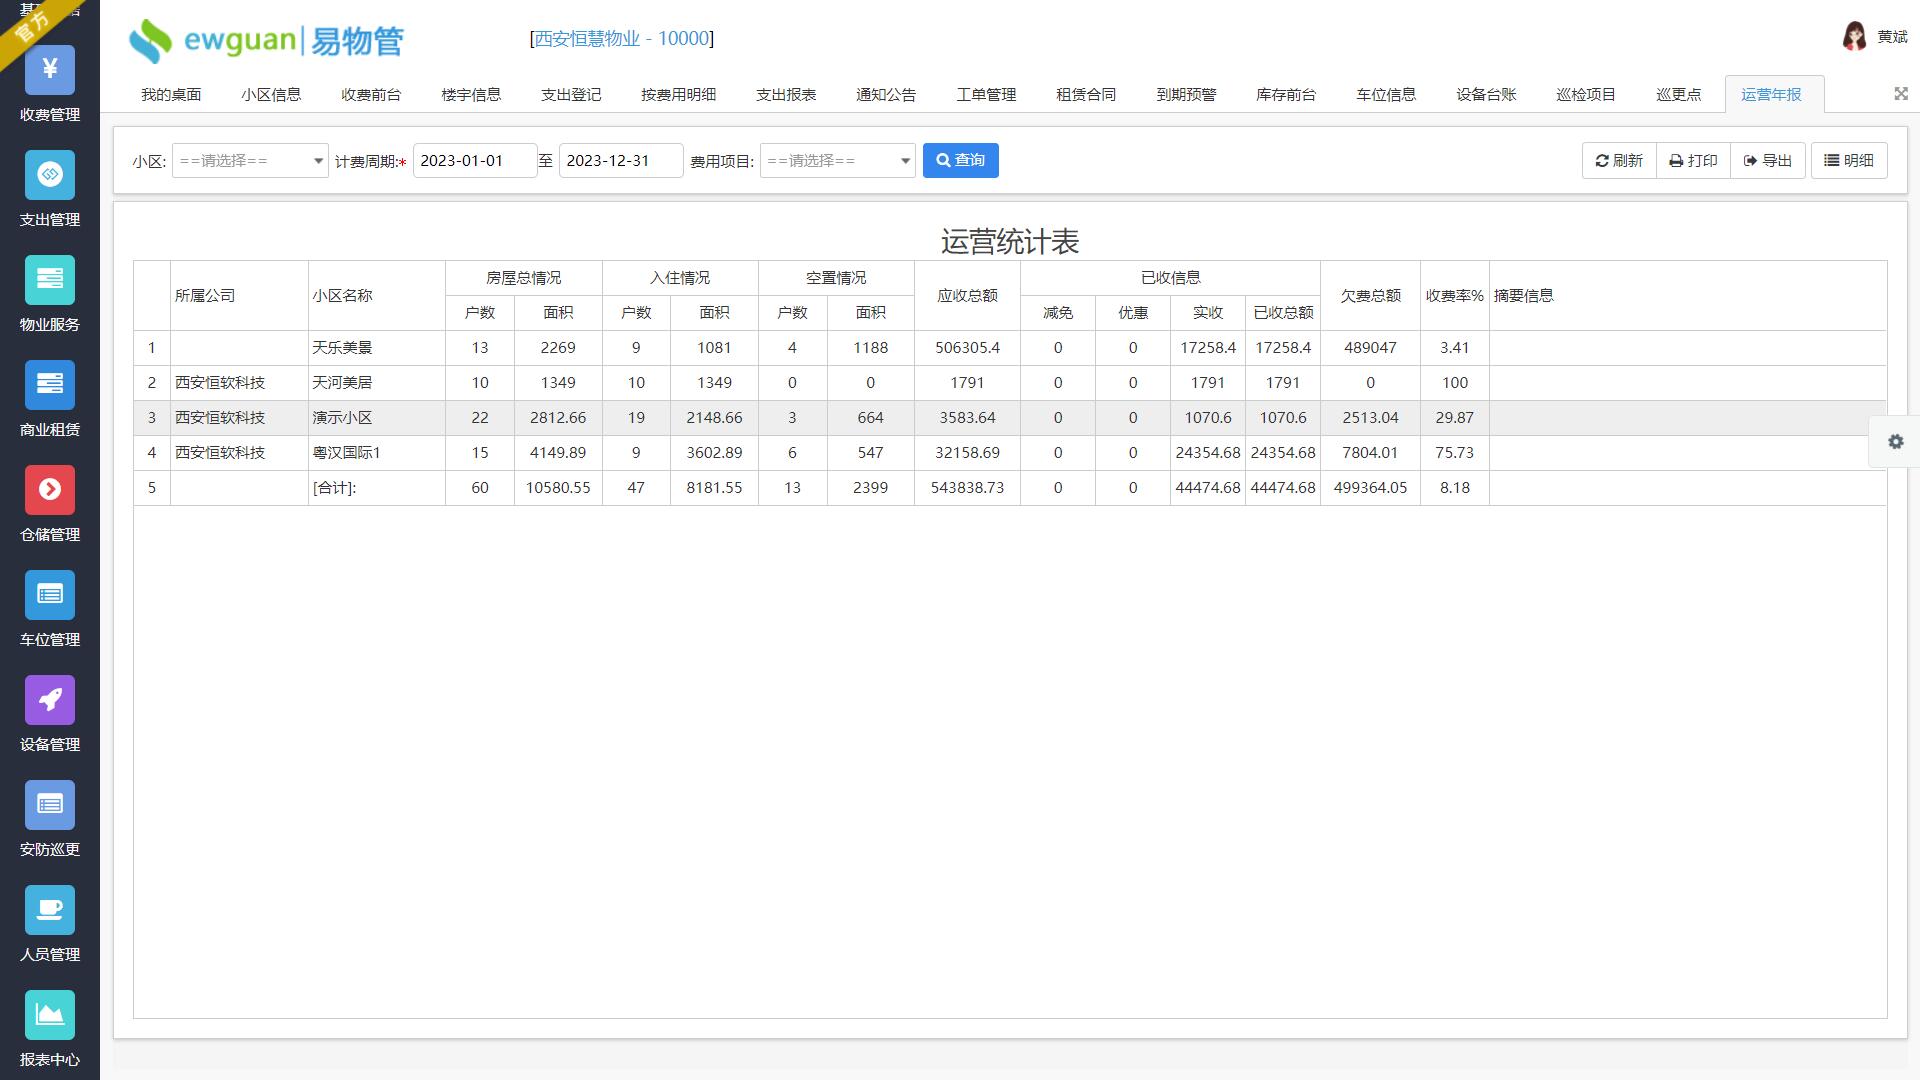This screenshot has height=1080, width=1920.
Task: Click the start date field 2023-01-01
Action: [x=474, y=161]
